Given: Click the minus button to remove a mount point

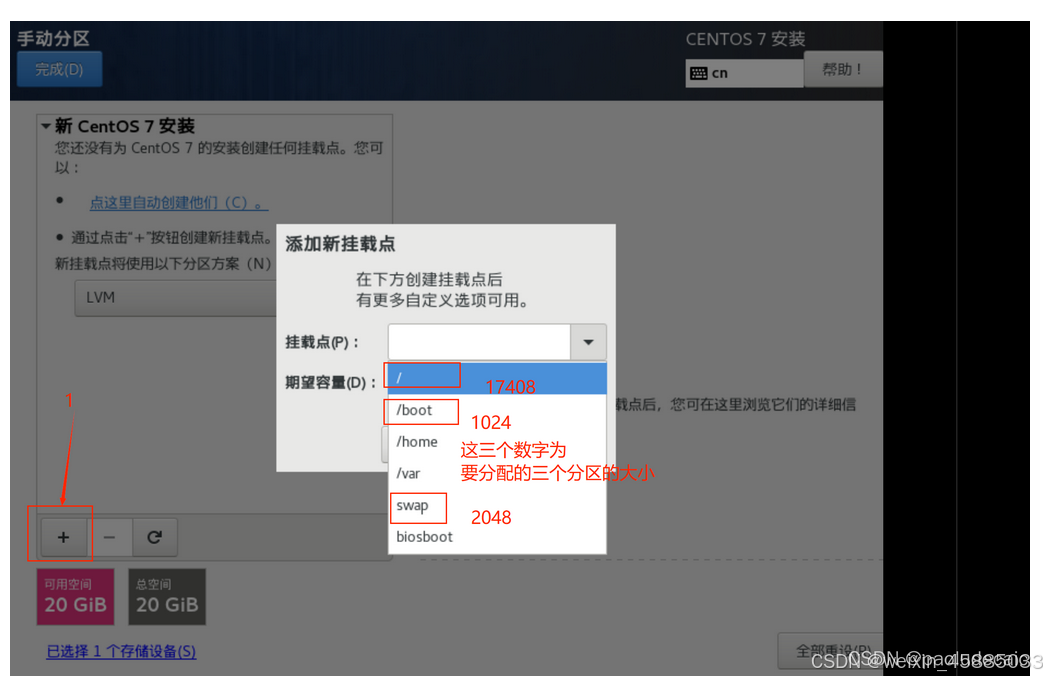Looking at the screenshot, I should [110, 537].
